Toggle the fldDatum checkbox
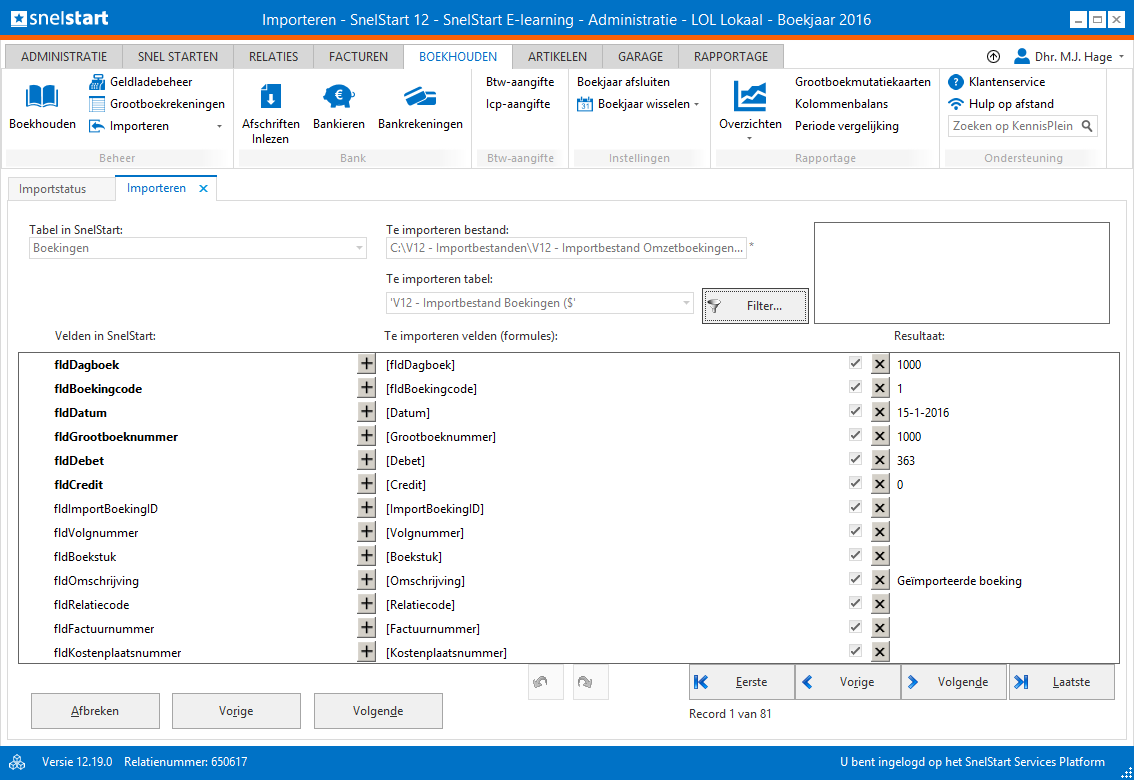The image size is (1134, 780). pyautogui.click(x=855, y=411)
